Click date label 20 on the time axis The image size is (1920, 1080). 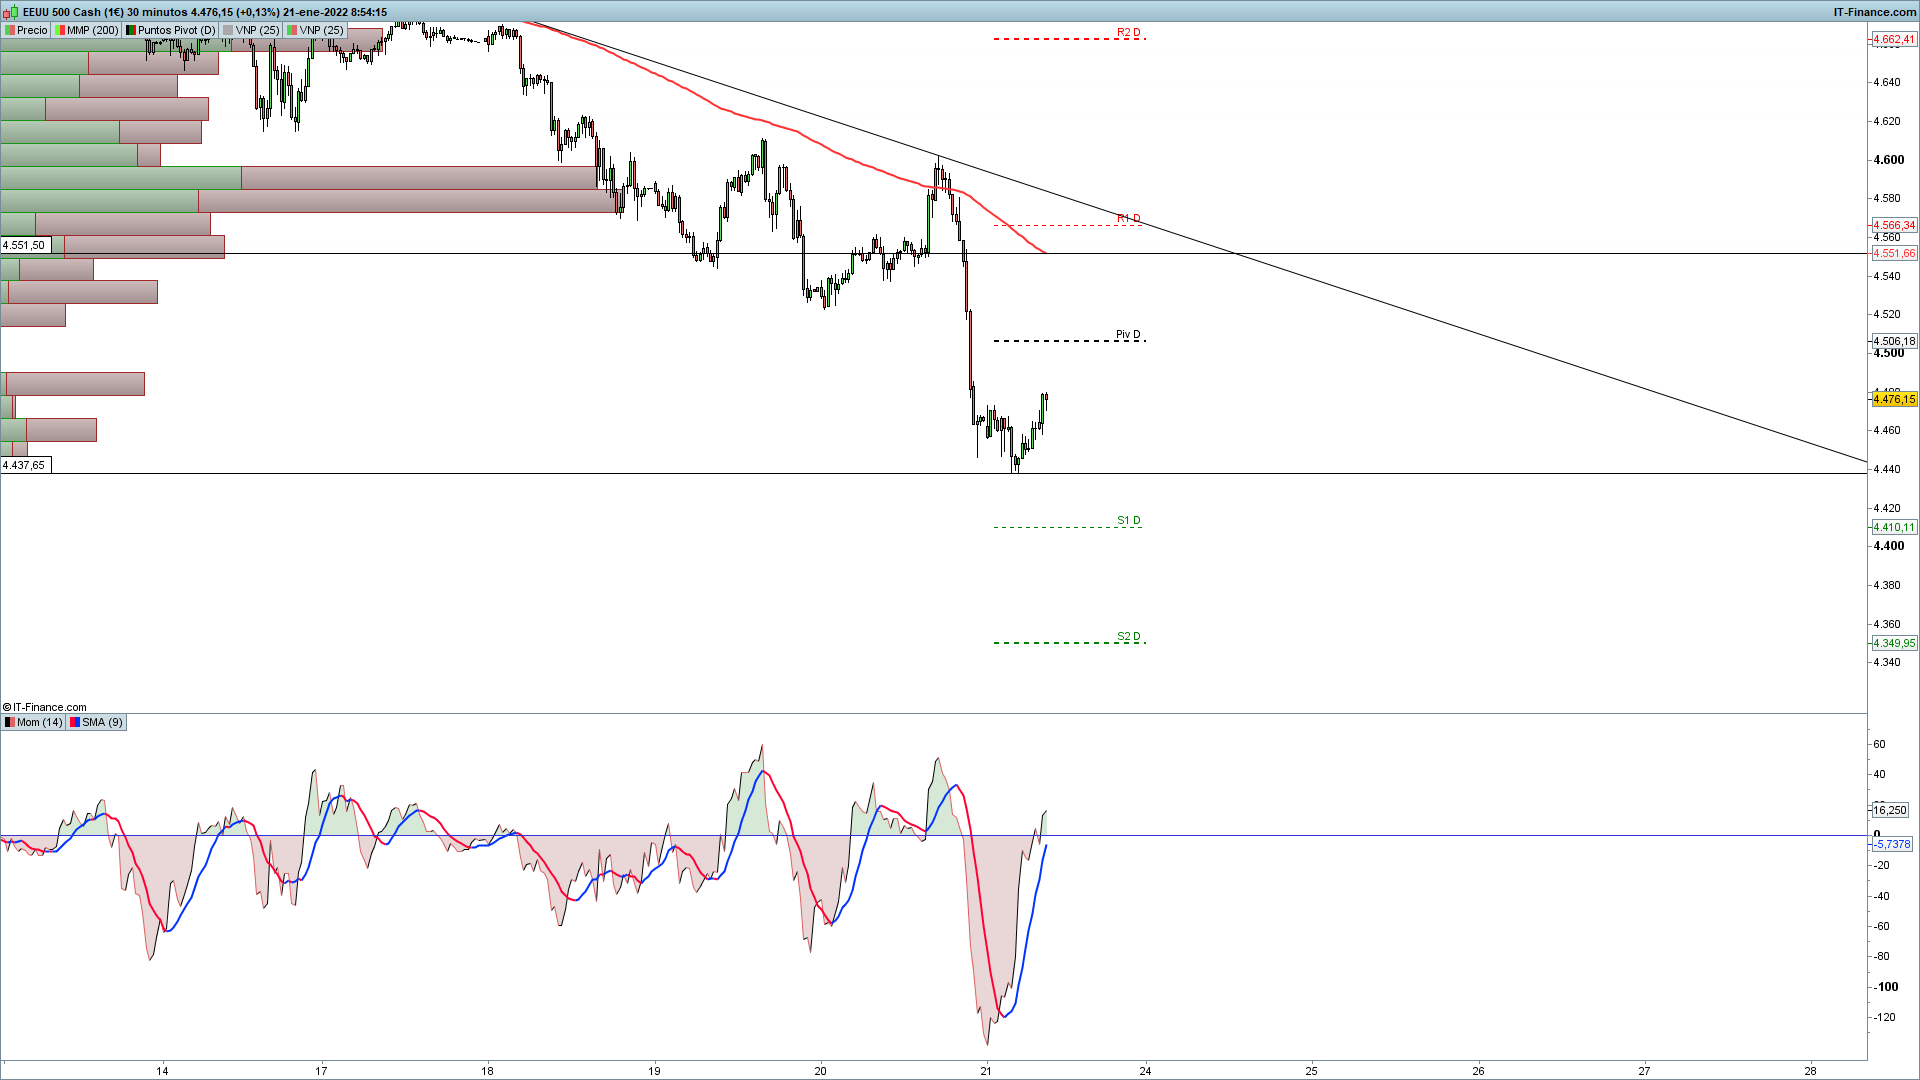820,1071
